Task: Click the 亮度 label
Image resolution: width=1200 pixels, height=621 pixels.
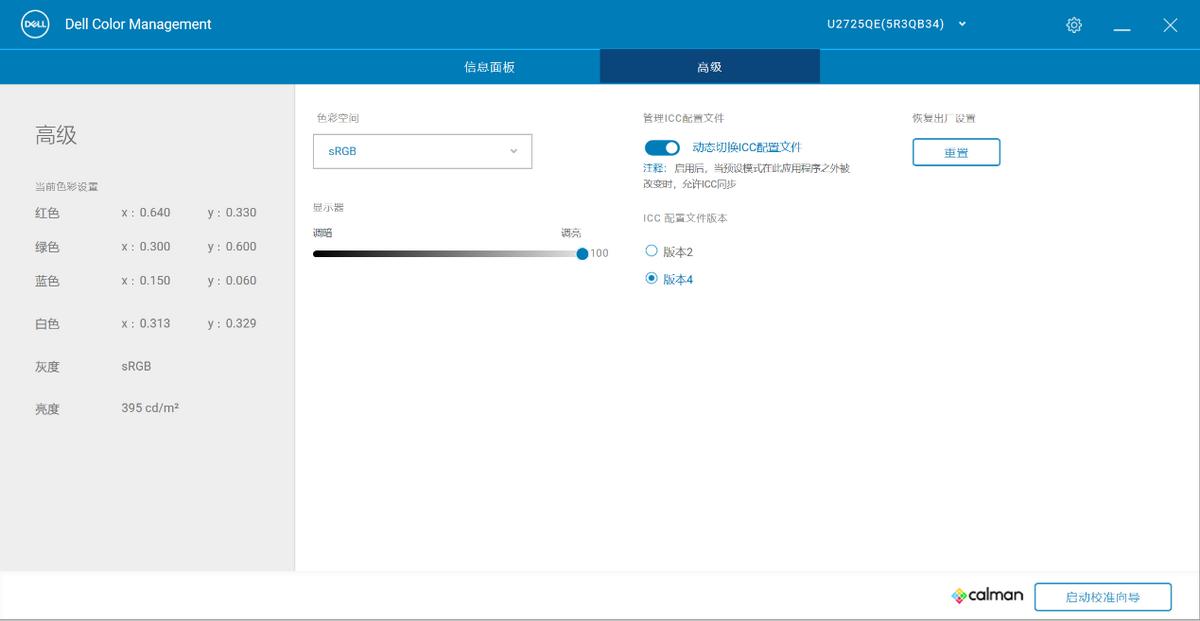Action: (47, 409)
